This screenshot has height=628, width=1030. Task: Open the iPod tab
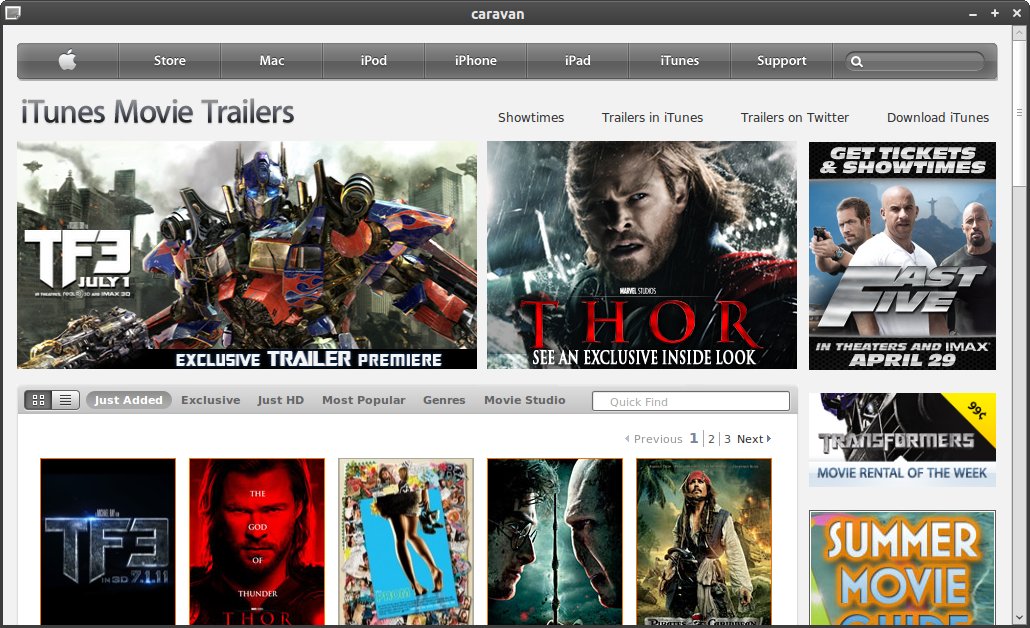pyautogui.click(x=373, y=60)
